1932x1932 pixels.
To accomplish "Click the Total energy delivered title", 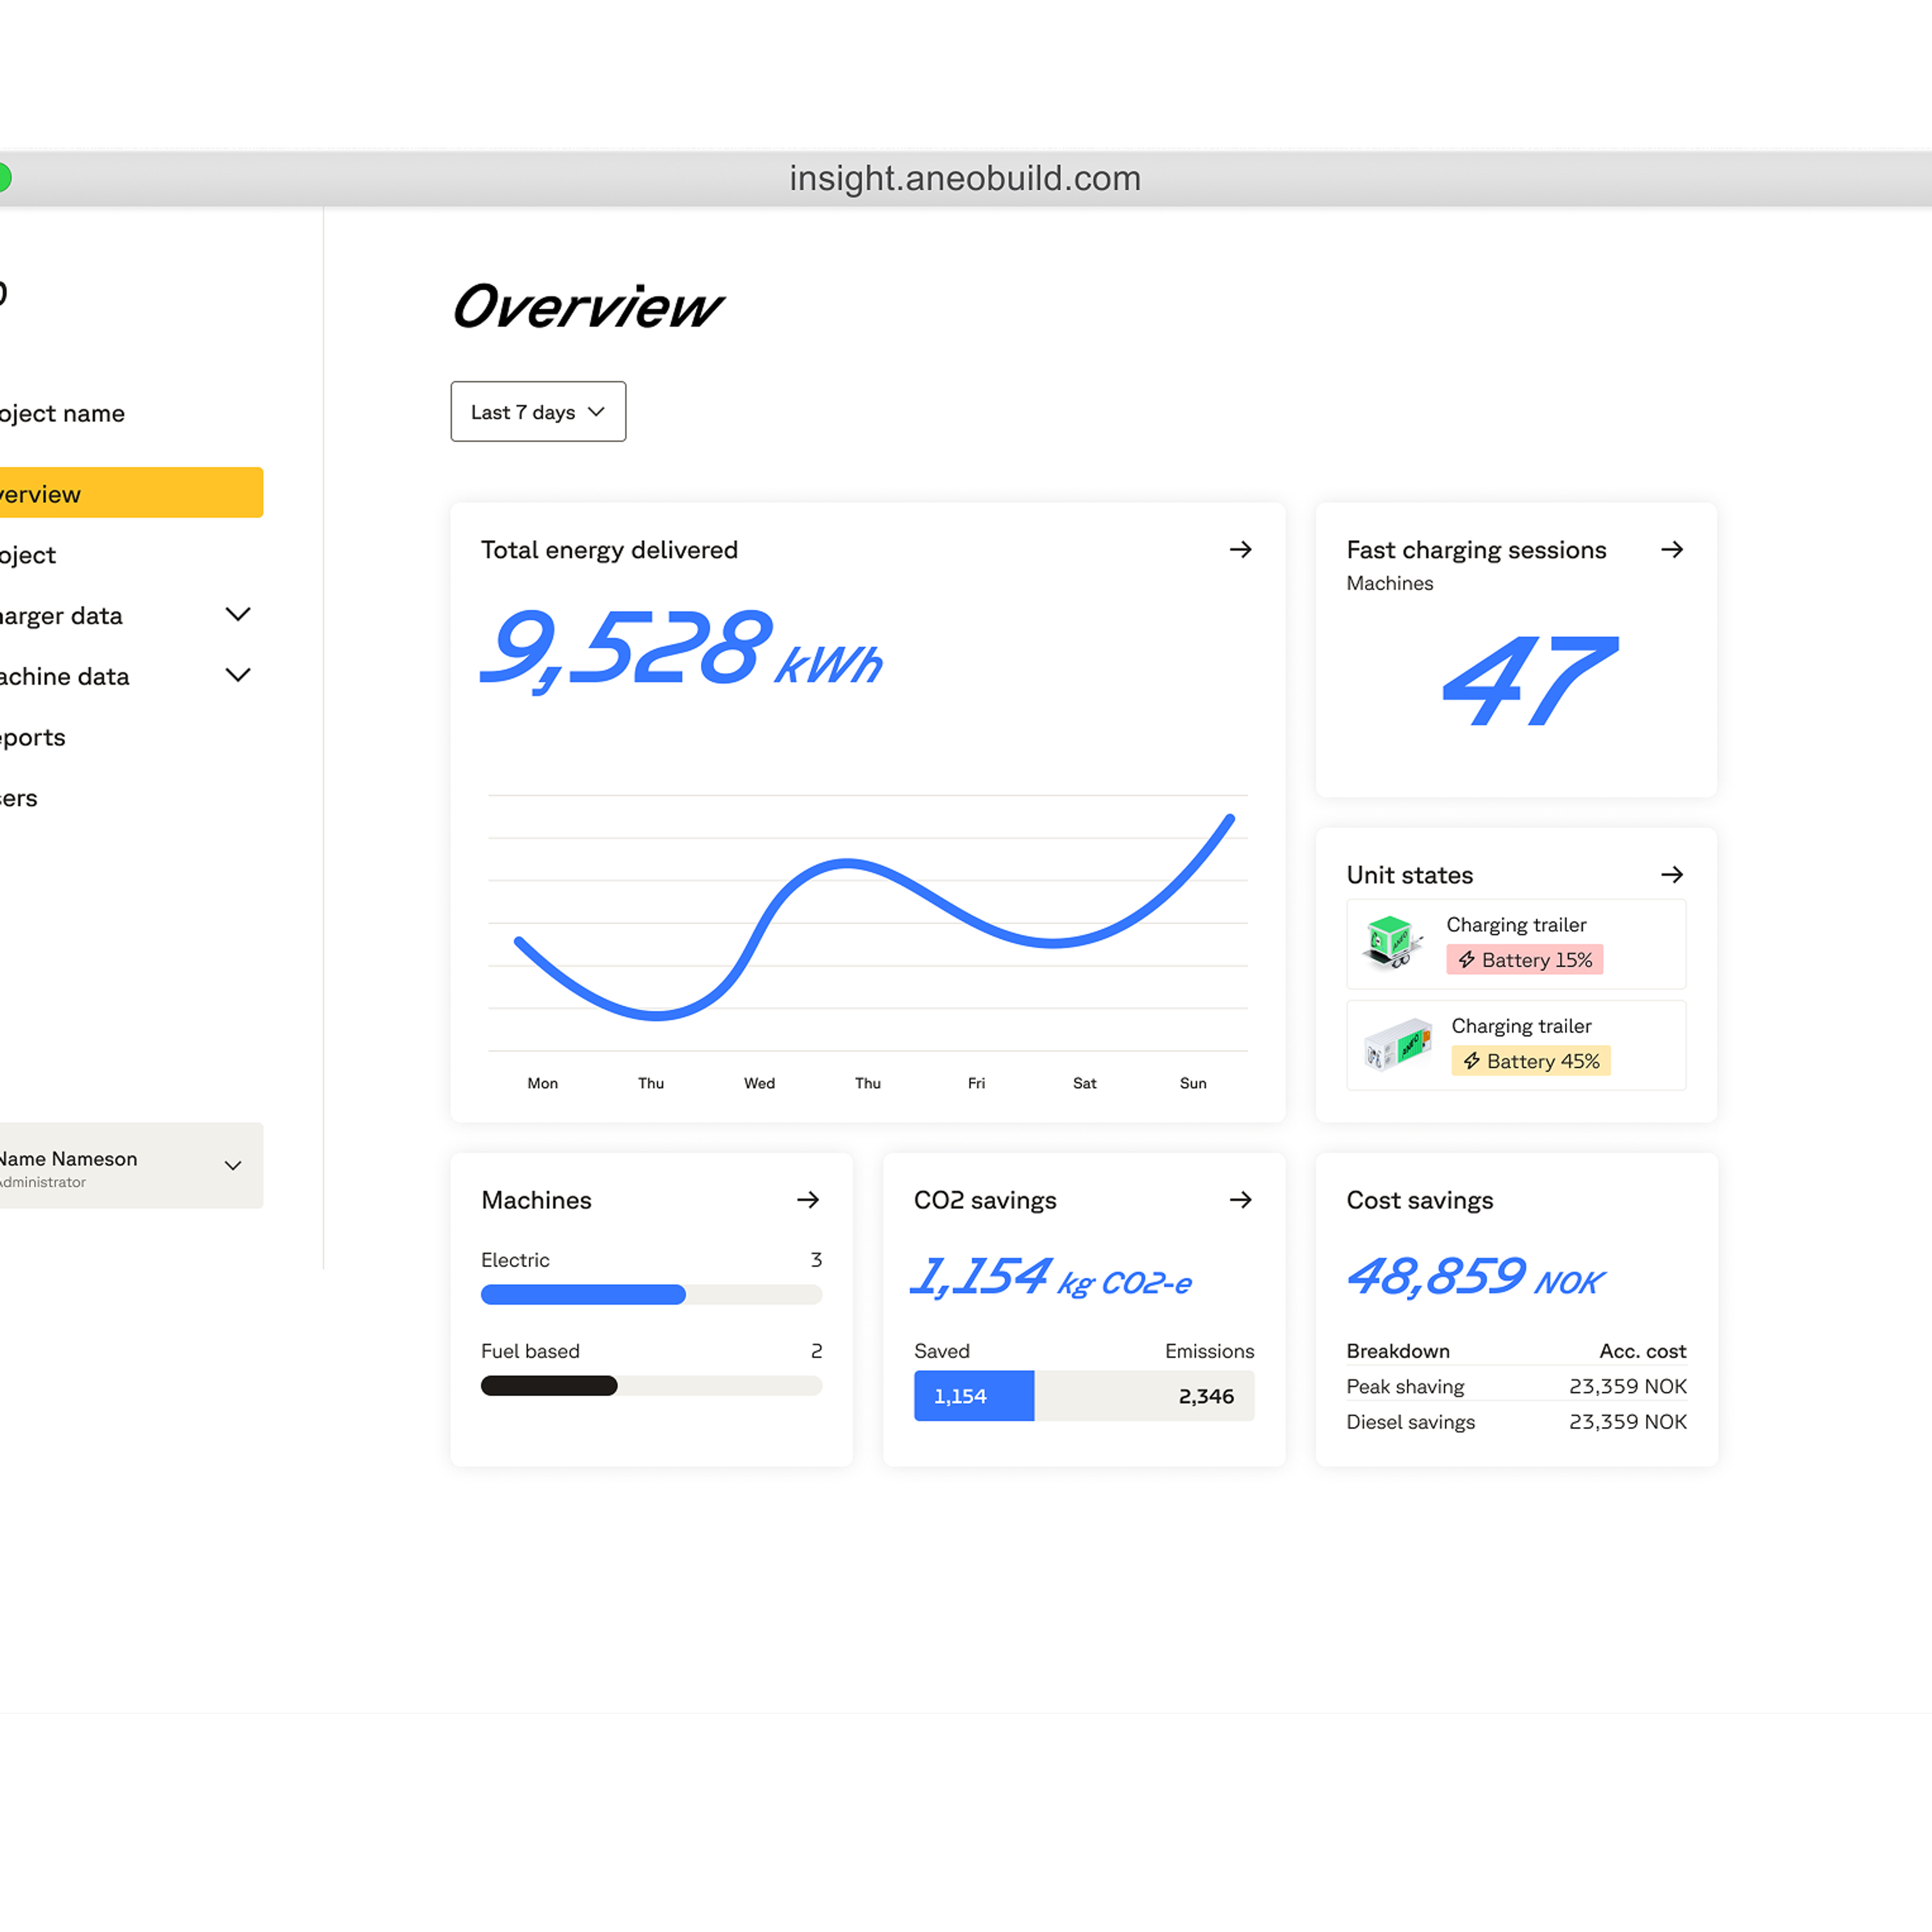I will pos(609,550).
